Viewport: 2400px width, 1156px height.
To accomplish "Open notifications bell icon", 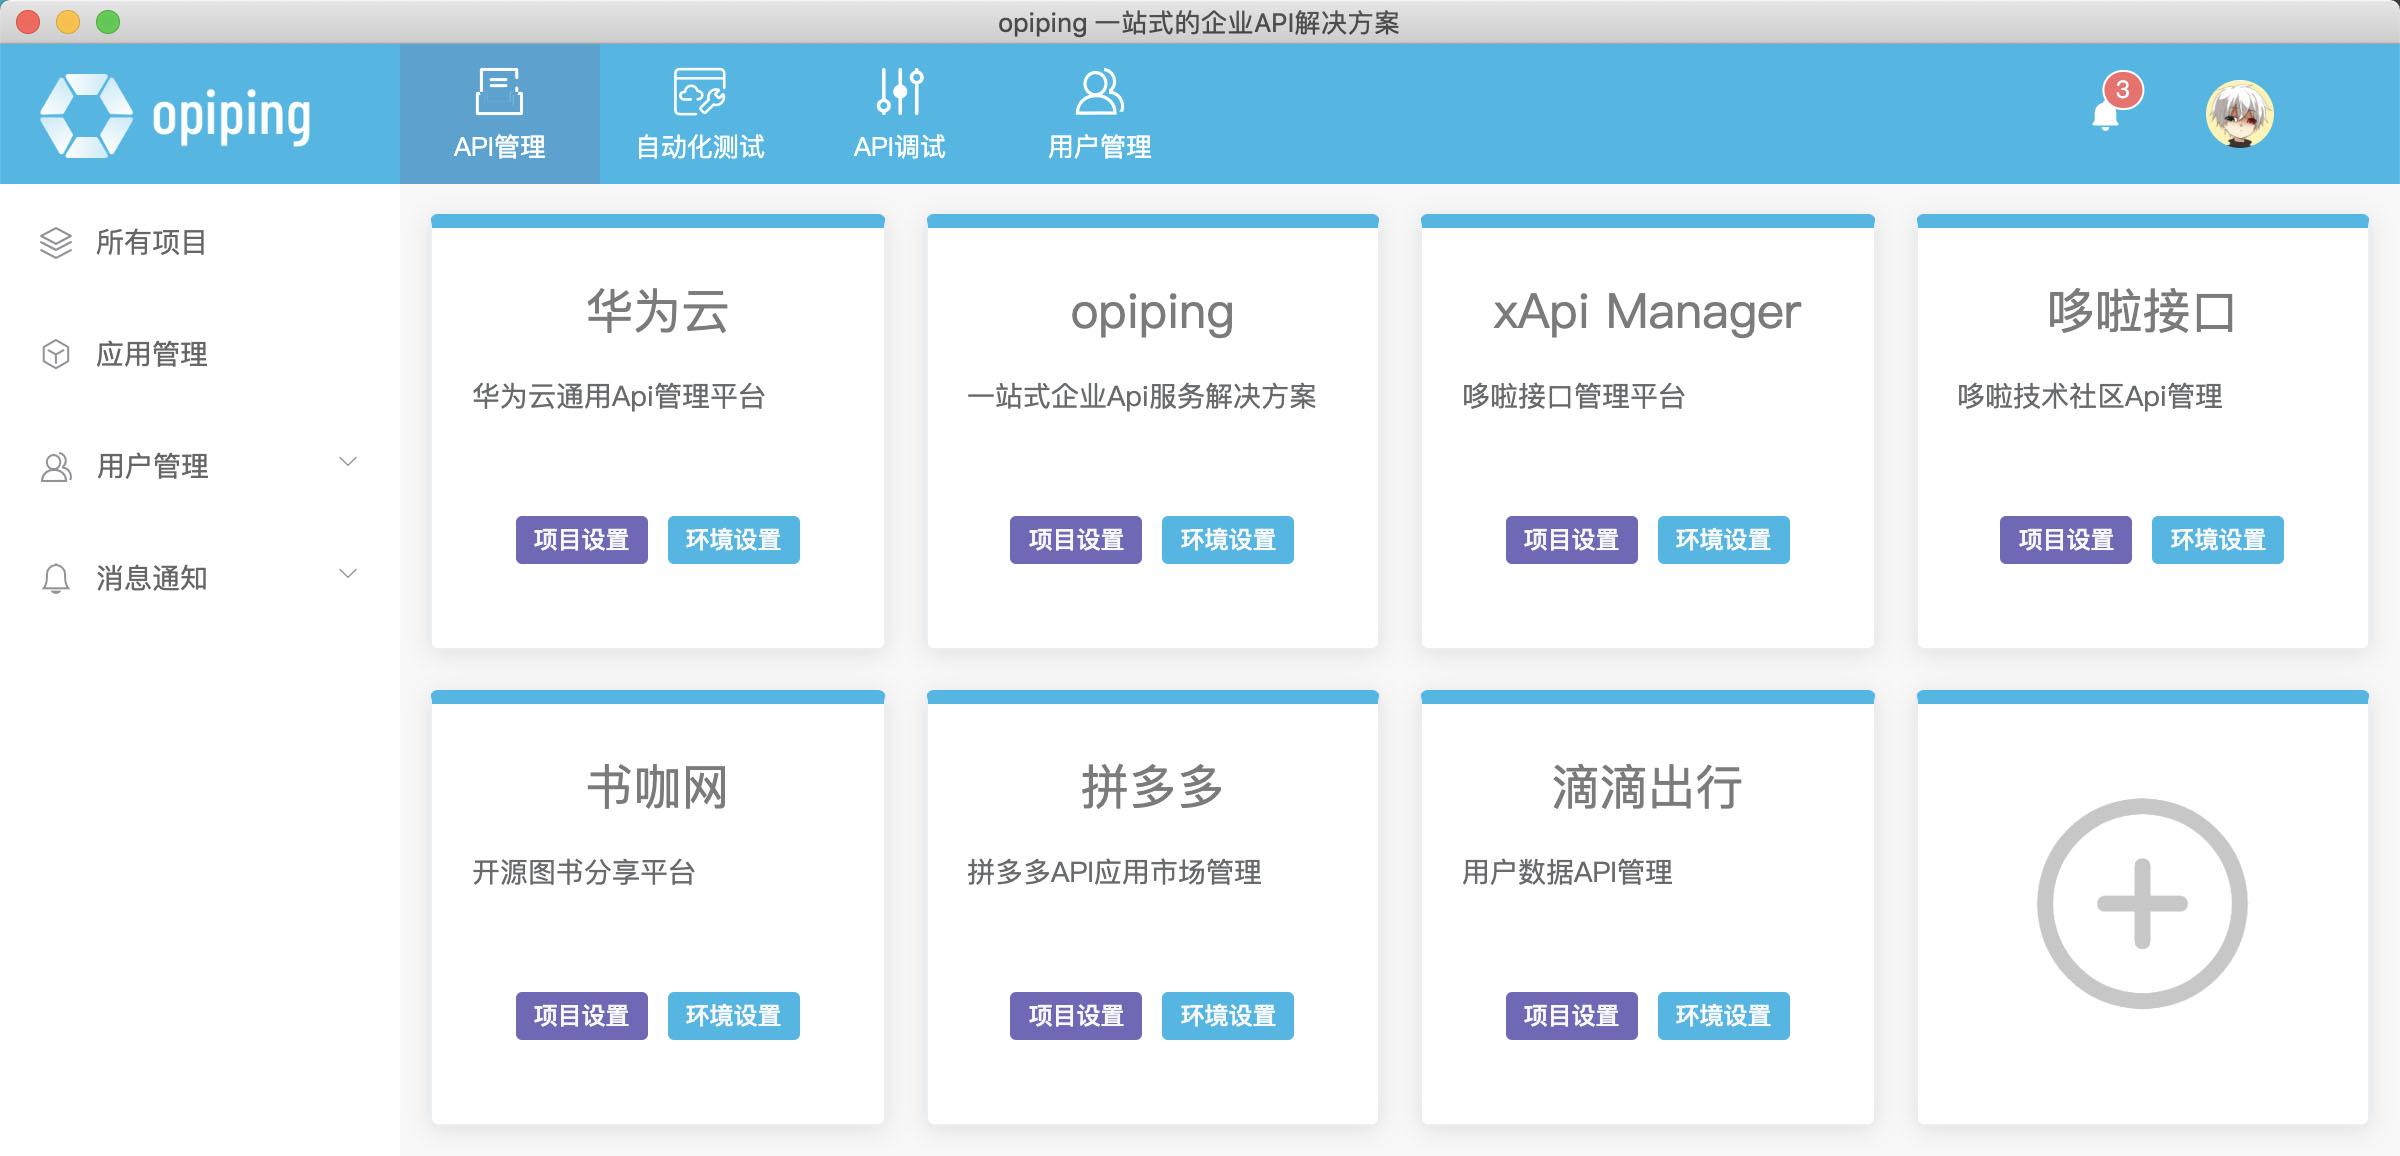I will pyautogui.click(x=2105, y=116).
